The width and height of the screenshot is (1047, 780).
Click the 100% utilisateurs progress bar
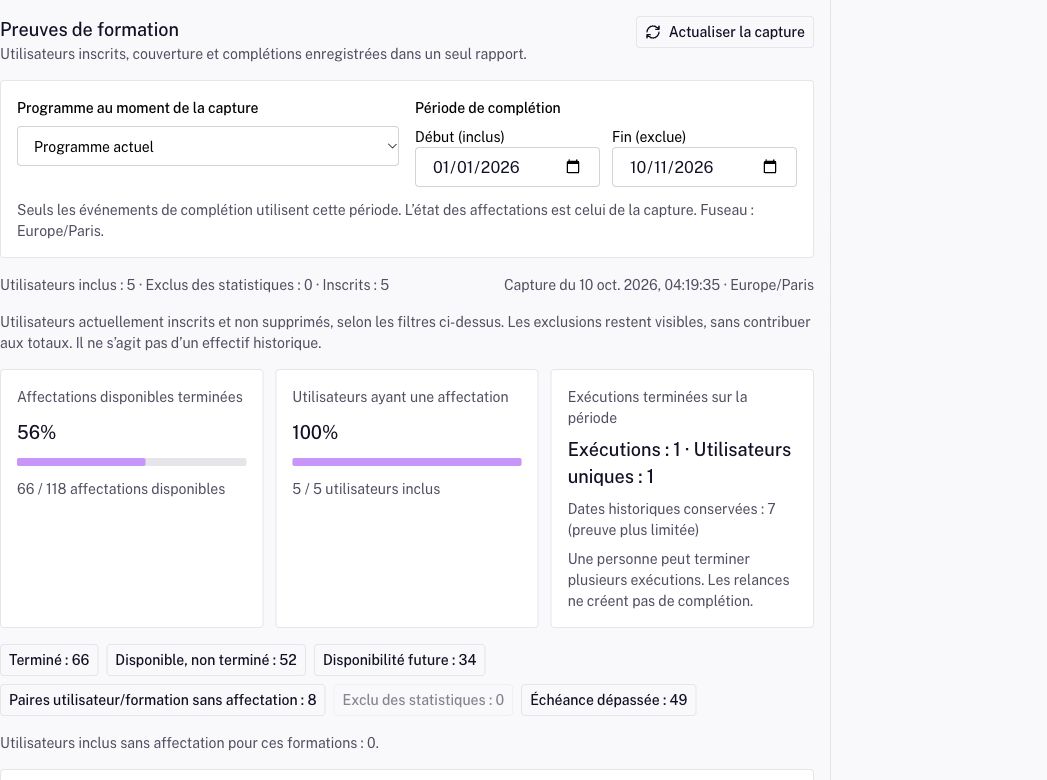point(407,462)
